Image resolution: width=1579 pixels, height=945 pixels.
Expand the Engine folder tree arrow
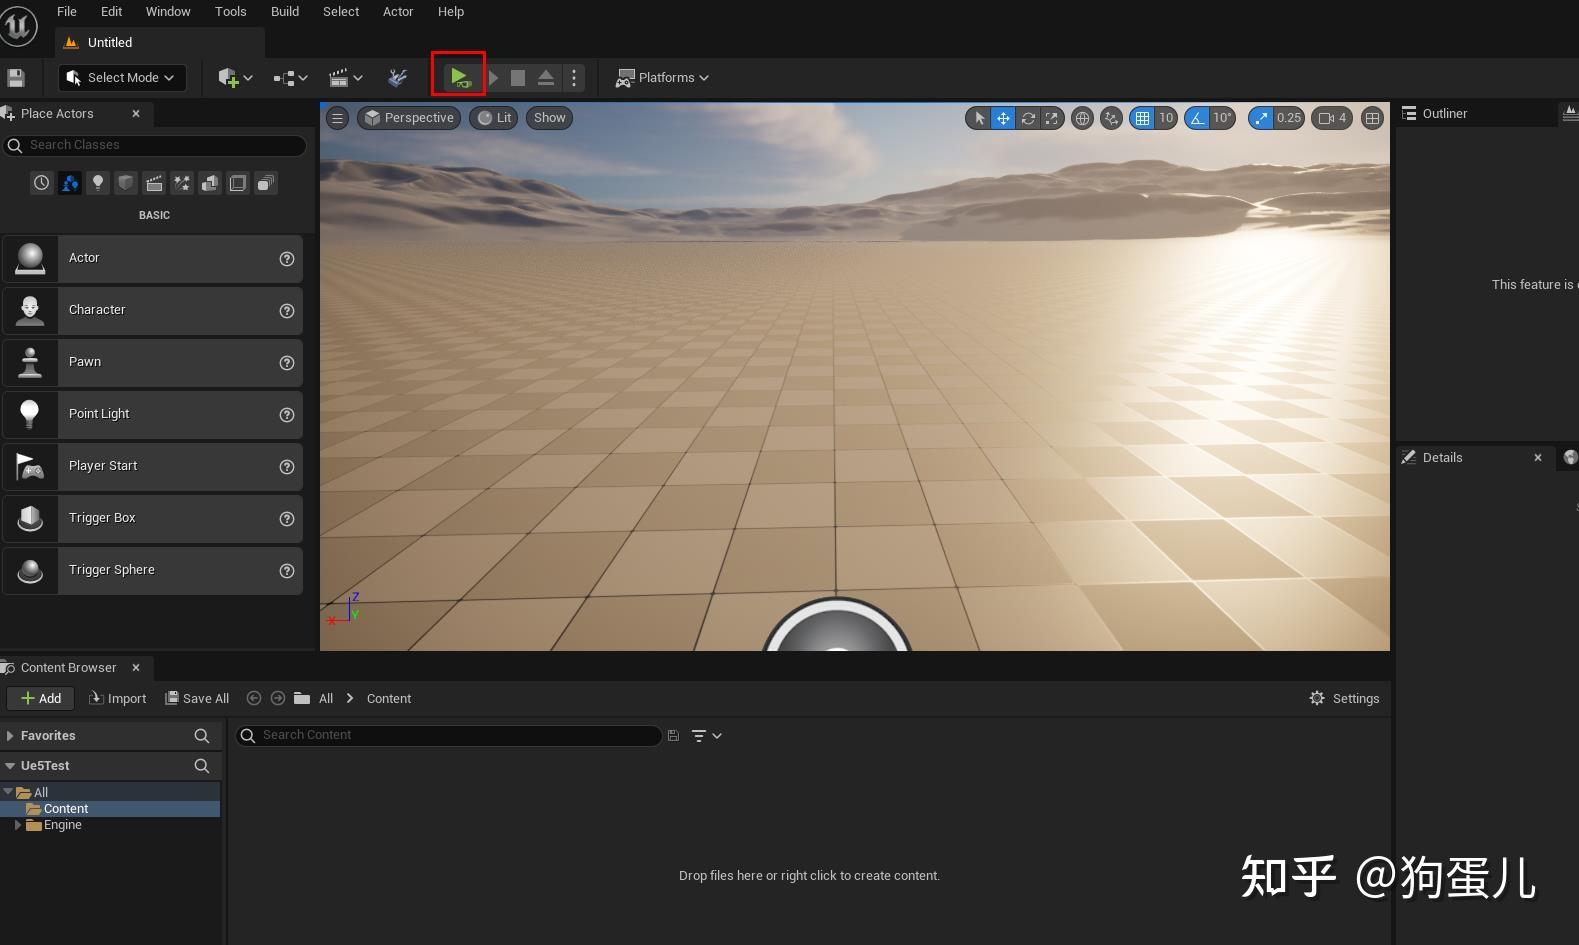[x=18, y=825]
